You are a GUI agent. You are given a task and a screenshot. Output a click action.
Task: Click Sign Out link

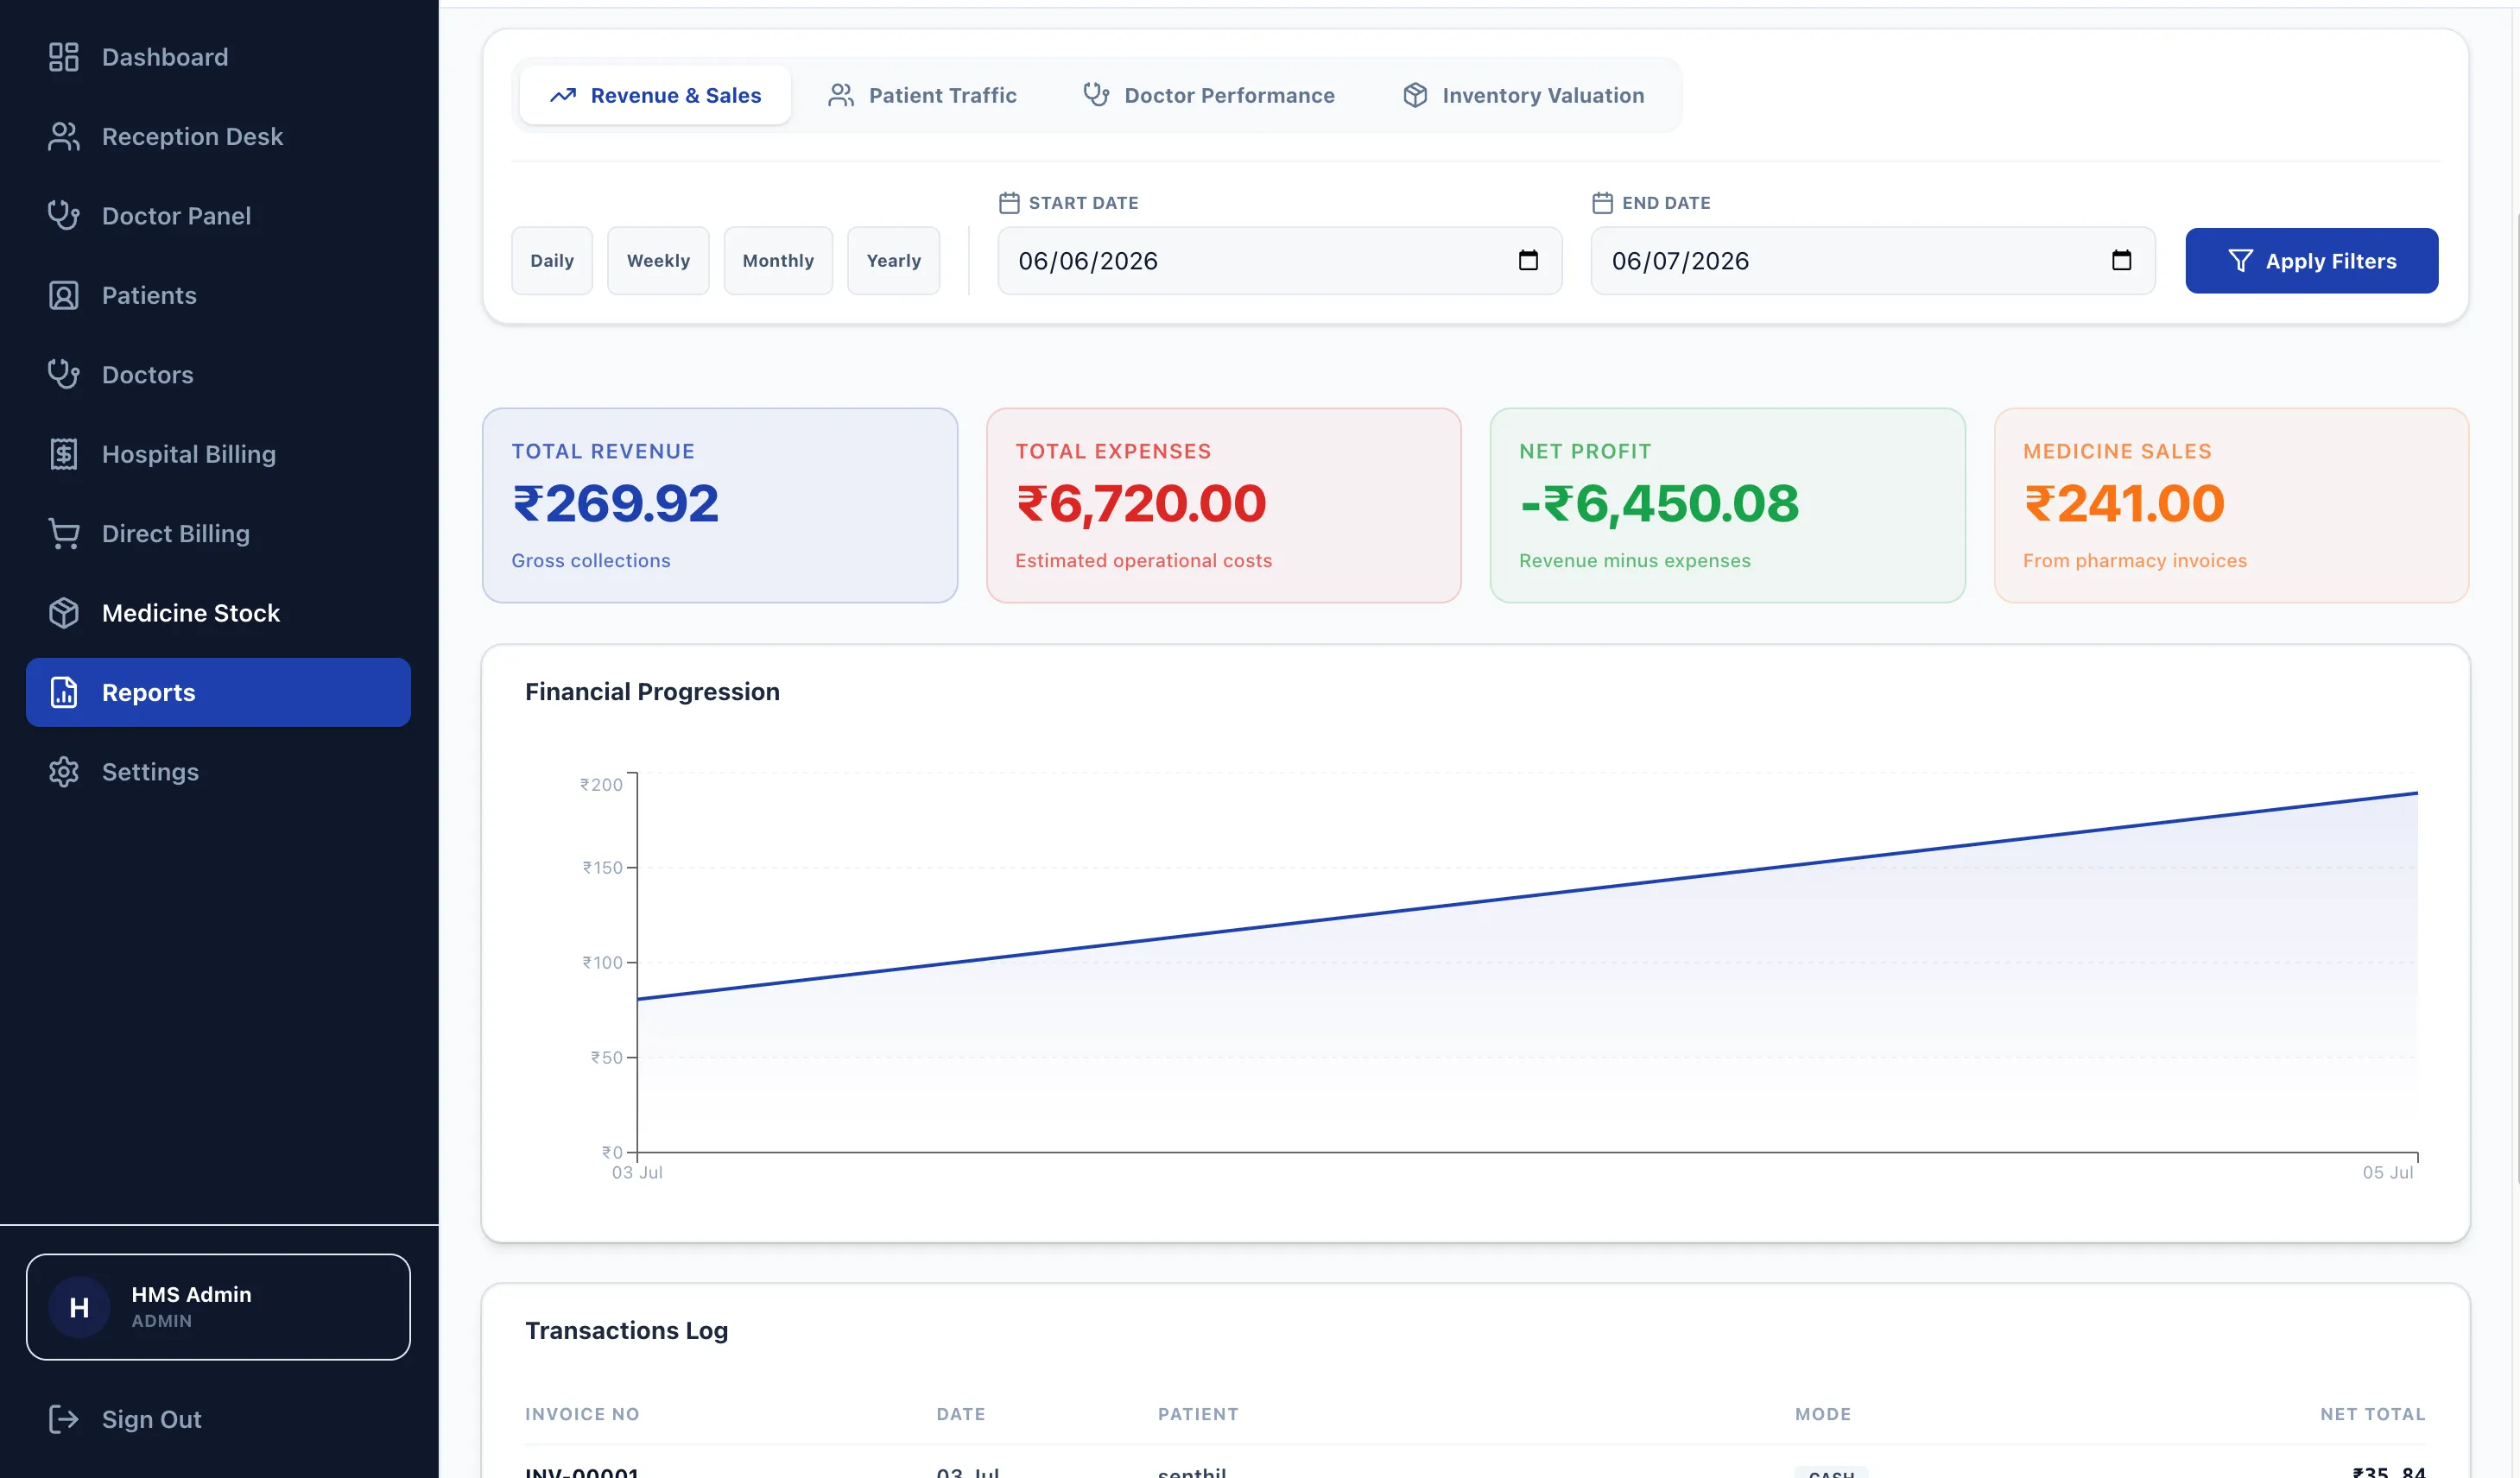pos(218,1419)
